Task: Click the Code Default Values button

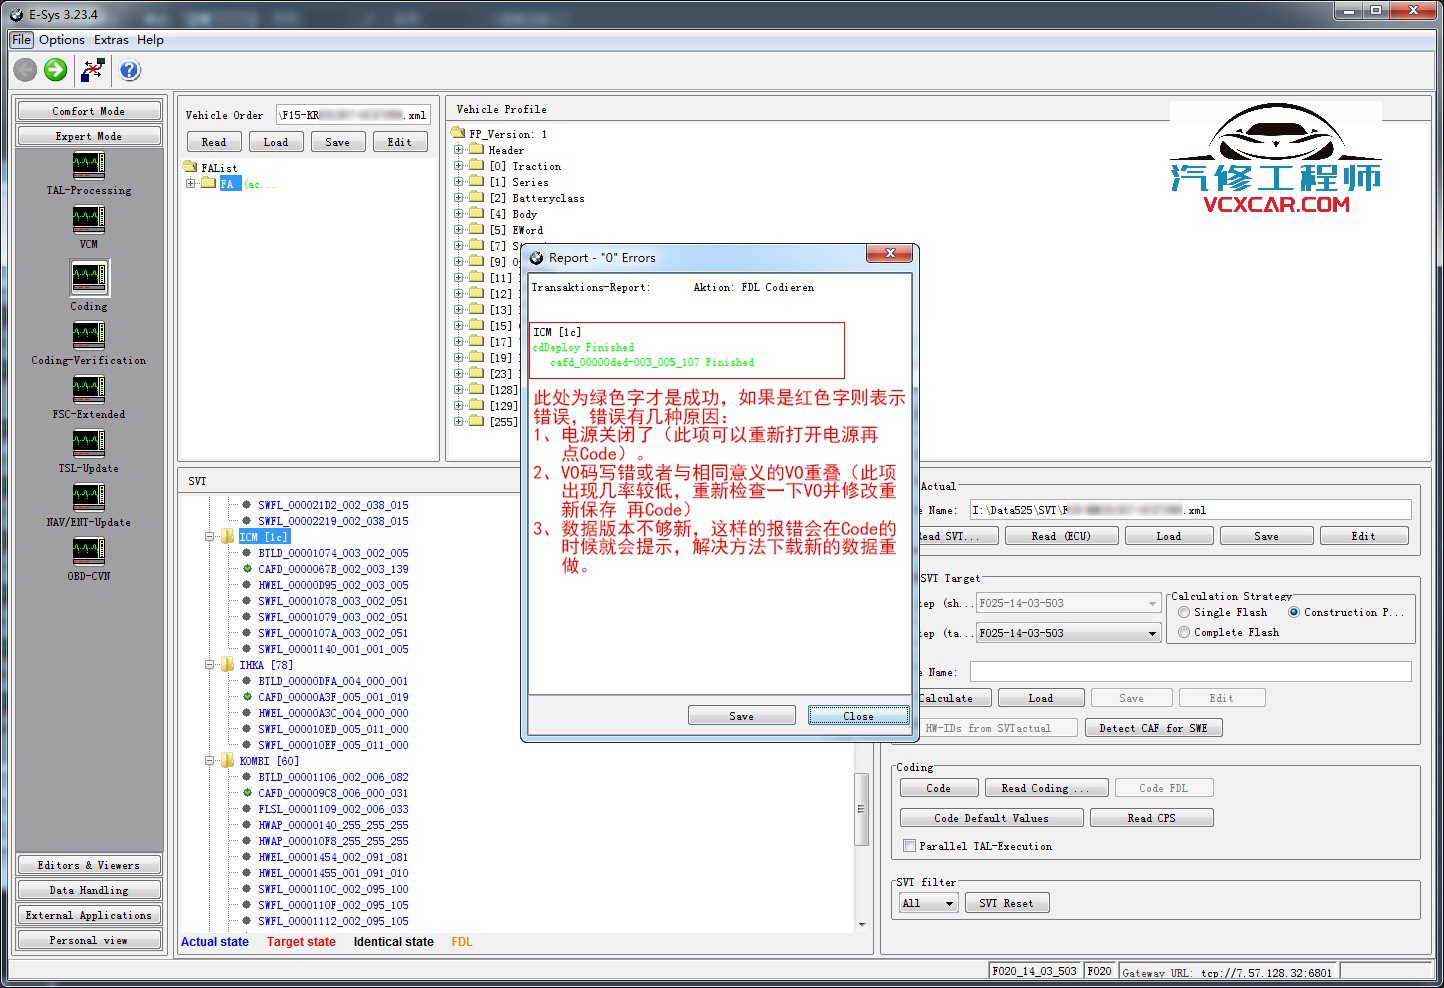Action: click(991, 818)
